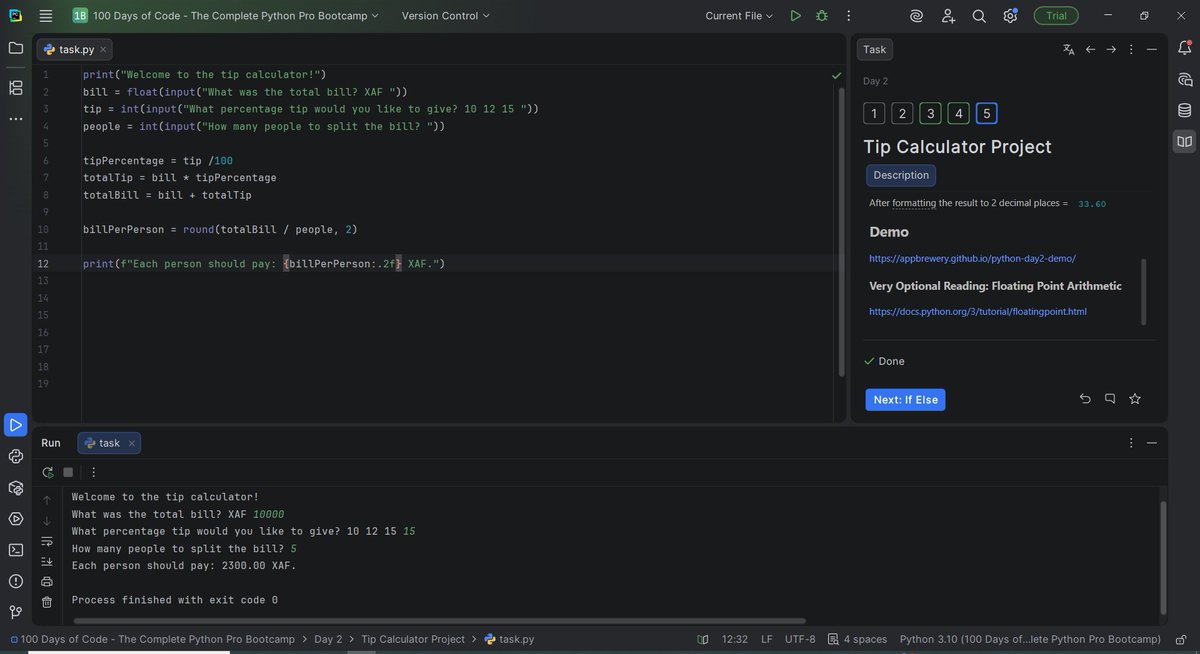Open the AI Chat icon in the right sidebar
Screen dimensions: 1200x654
[1185, 79]
